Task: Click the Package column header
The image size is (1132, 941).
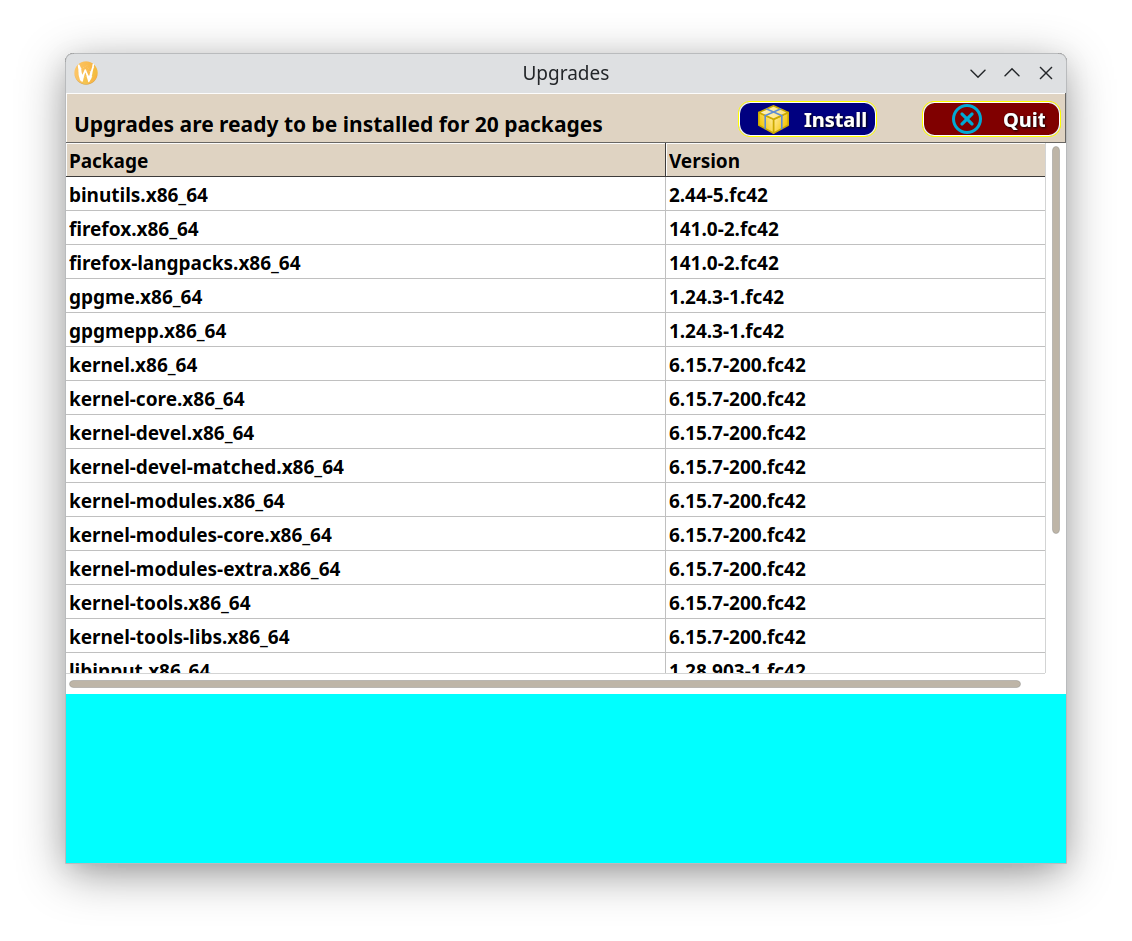Action: click(x=365, y=160)
